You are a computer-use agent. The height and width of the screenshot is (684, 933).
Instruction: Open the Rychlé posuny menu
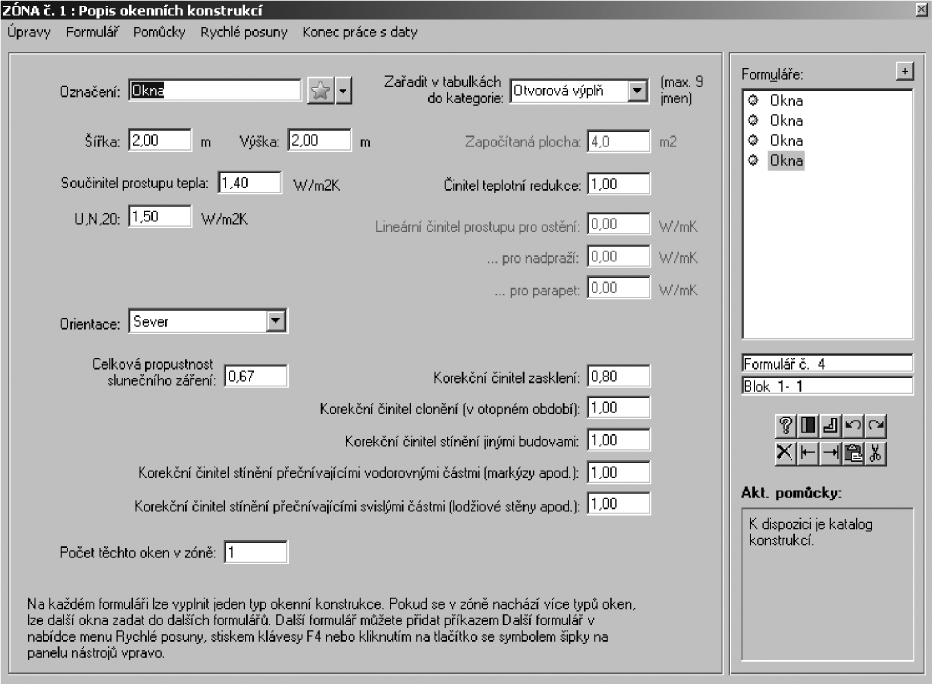(x=244, y=32)
